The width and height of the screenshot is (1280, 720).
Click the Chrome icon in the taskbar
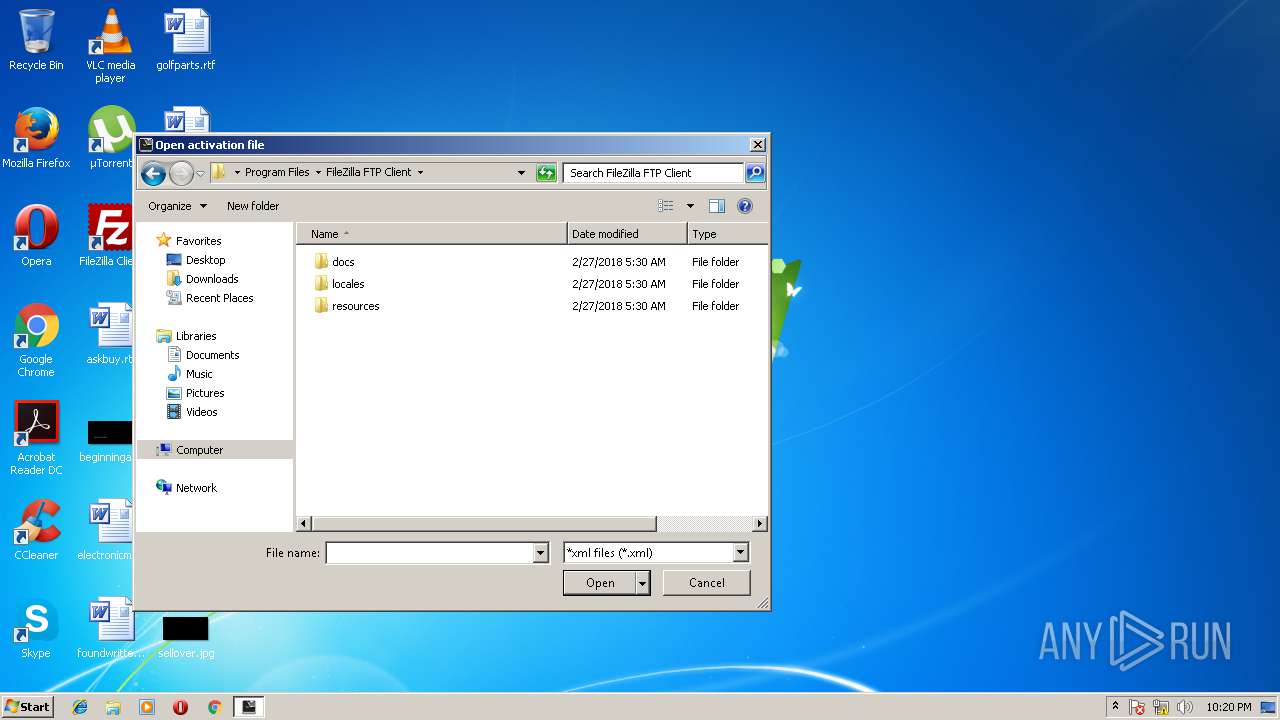point(214,707)
